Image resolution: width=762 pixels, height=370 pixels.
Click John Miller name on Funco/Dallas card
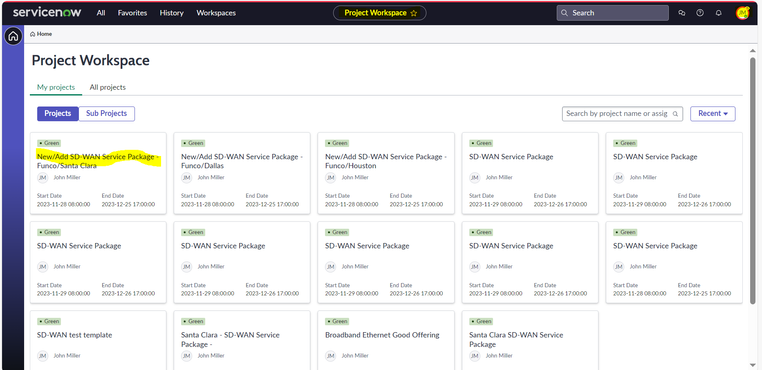coord(211,177)
